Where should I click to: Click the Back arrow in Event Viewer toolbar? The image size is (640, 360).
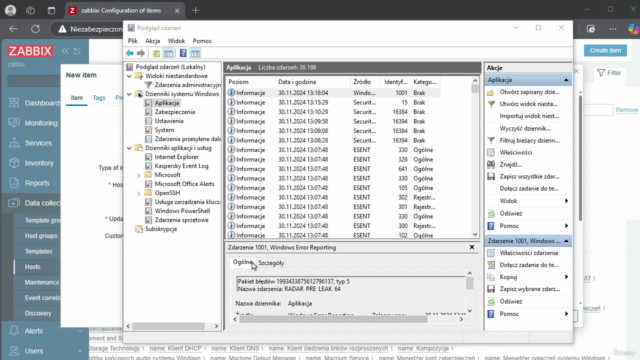tap(130, 53)
